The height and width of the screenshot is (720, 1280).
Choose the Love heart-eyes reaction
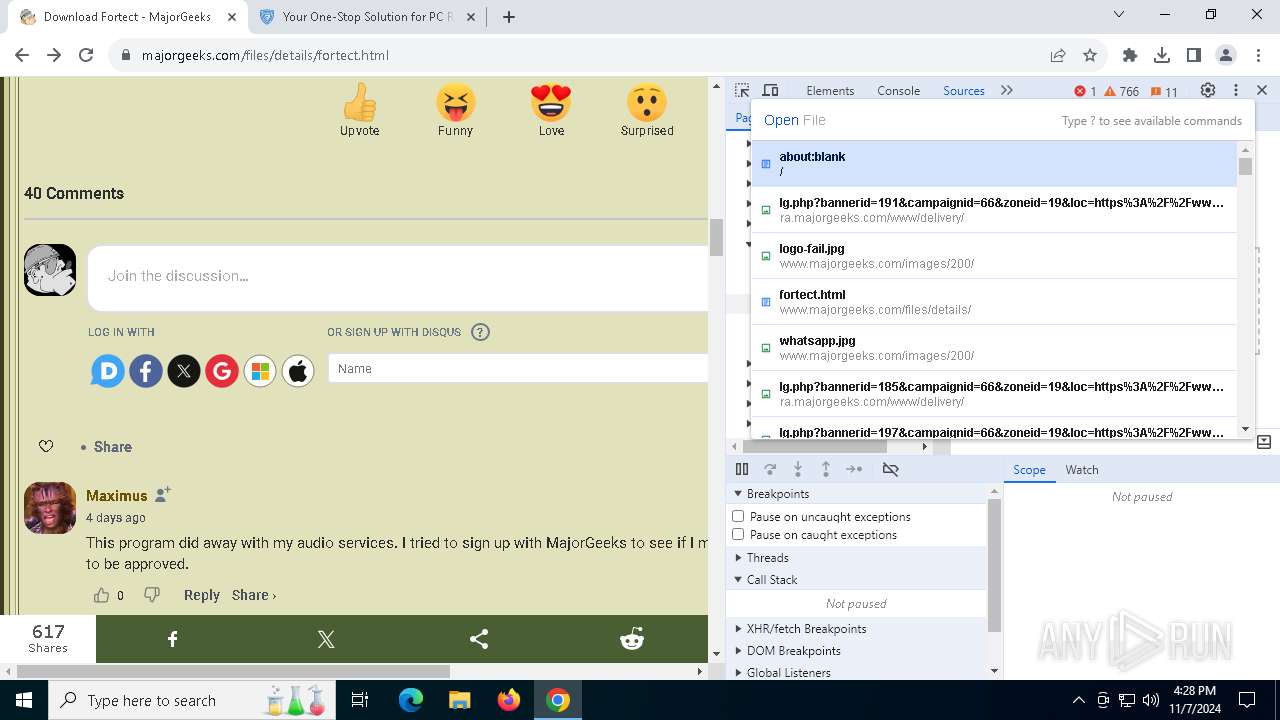551,102
